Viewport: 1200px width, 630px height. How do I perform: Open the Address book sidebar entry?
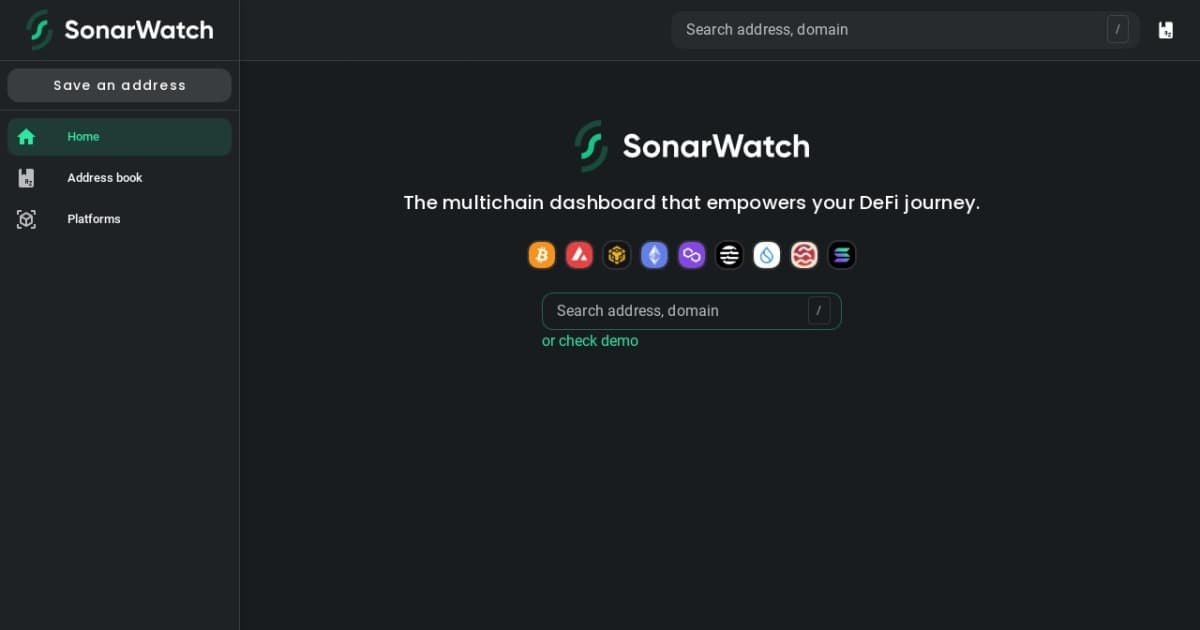(x=104, y=177)
